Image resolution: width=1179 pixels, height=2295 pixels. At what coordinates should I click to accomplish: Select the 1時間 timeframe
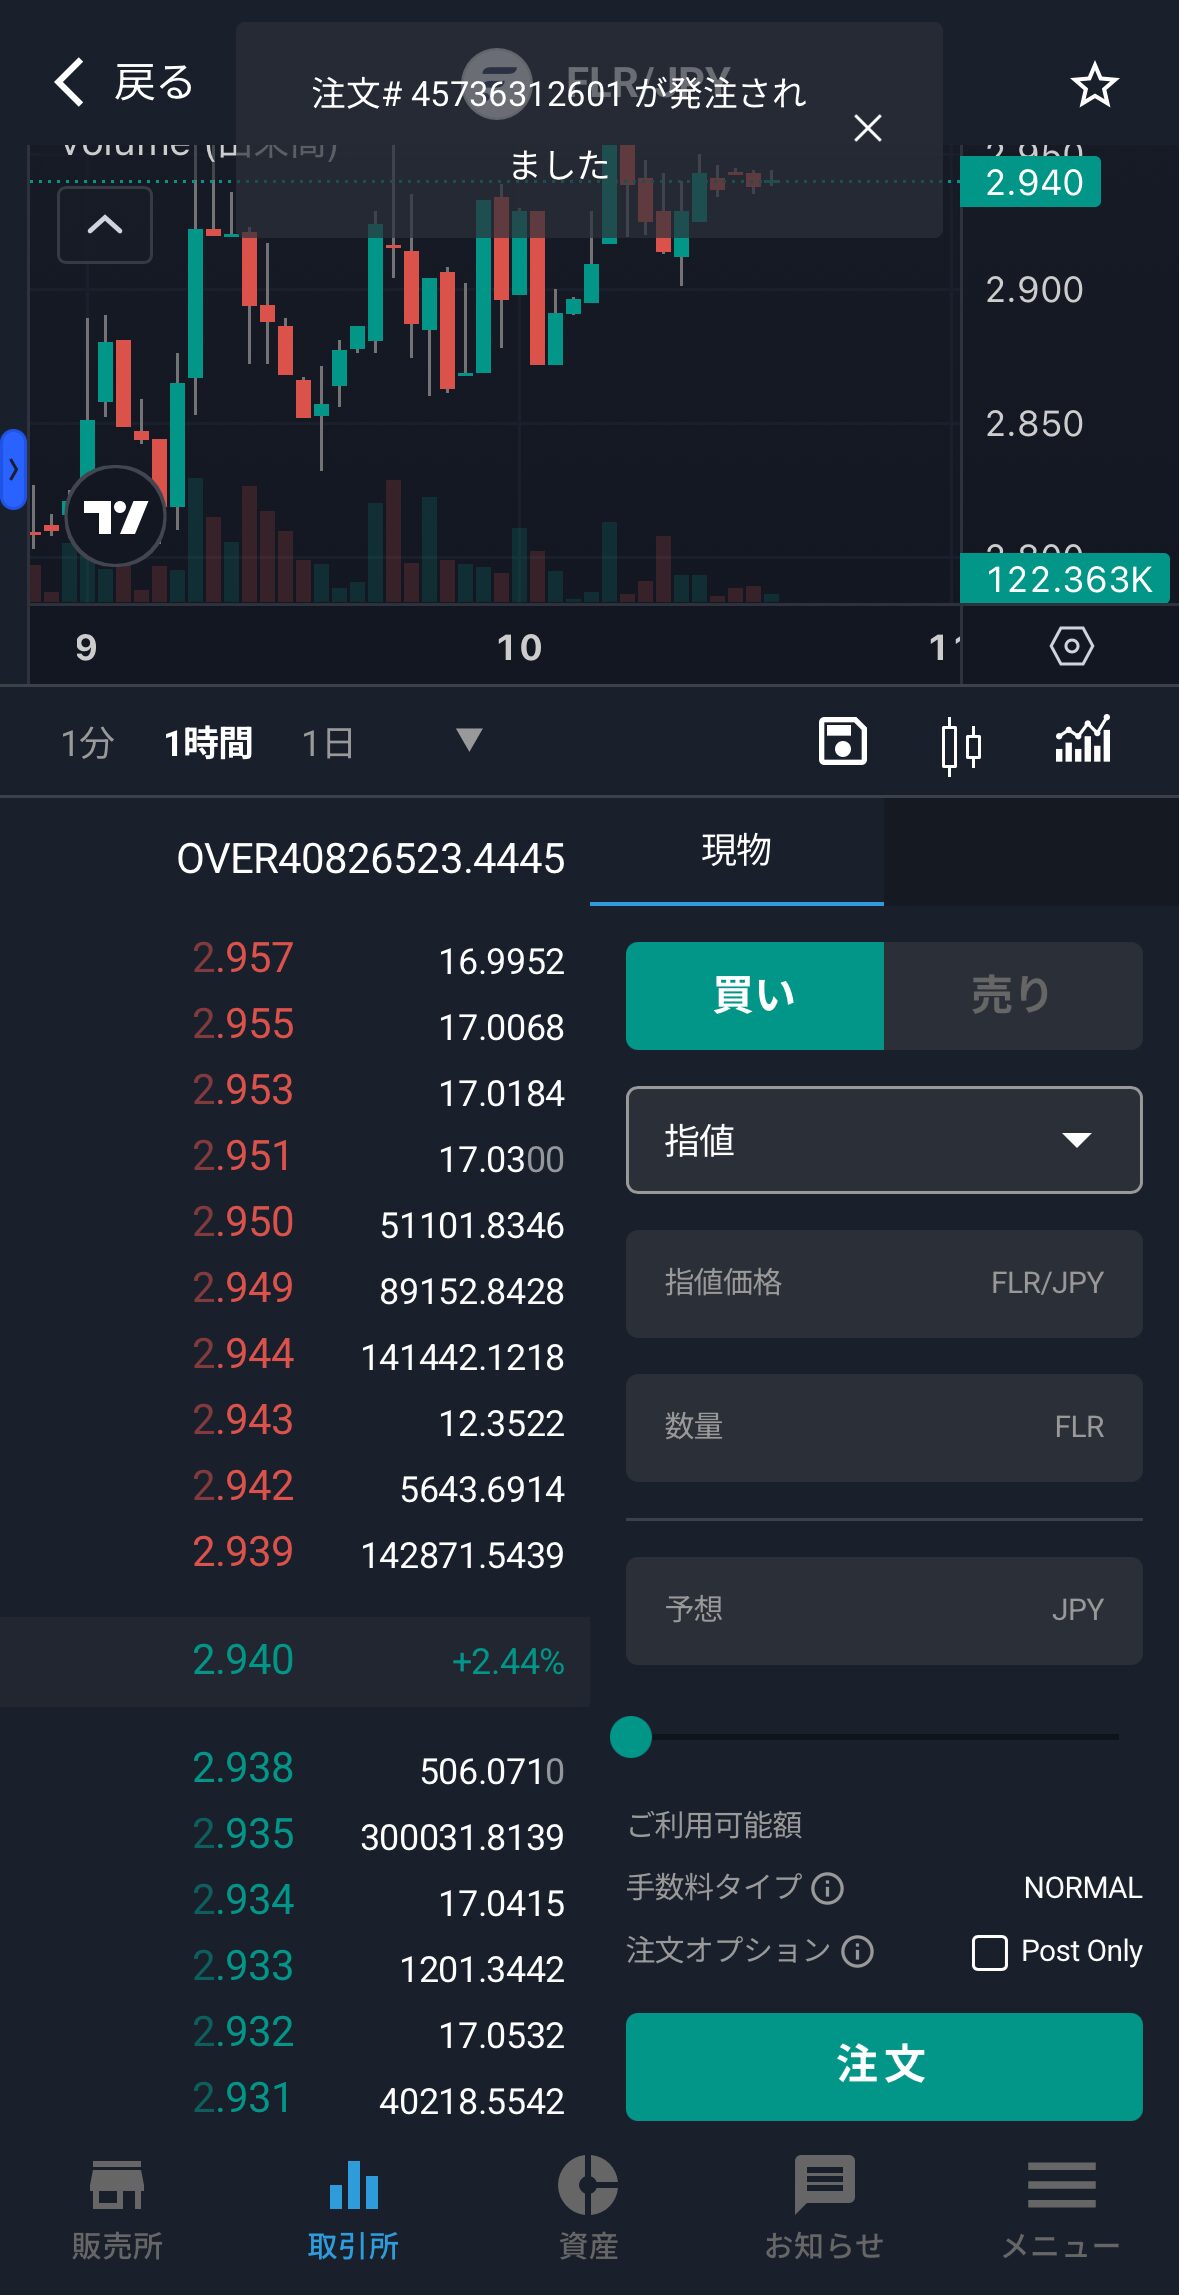point(208,743)
